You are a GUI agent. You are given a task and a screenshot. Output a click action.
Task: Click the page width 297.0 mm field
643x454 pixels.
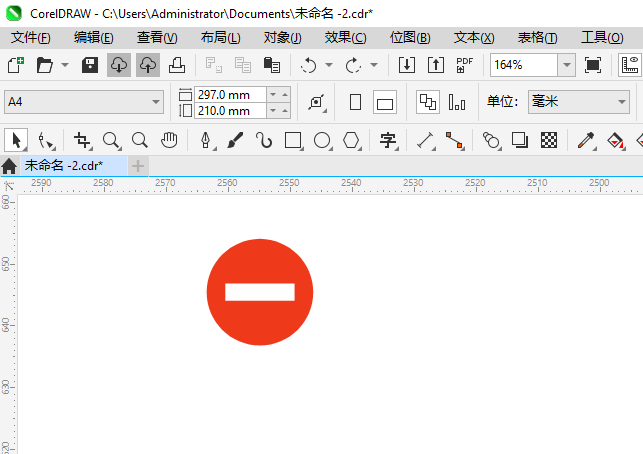[230, 95]
